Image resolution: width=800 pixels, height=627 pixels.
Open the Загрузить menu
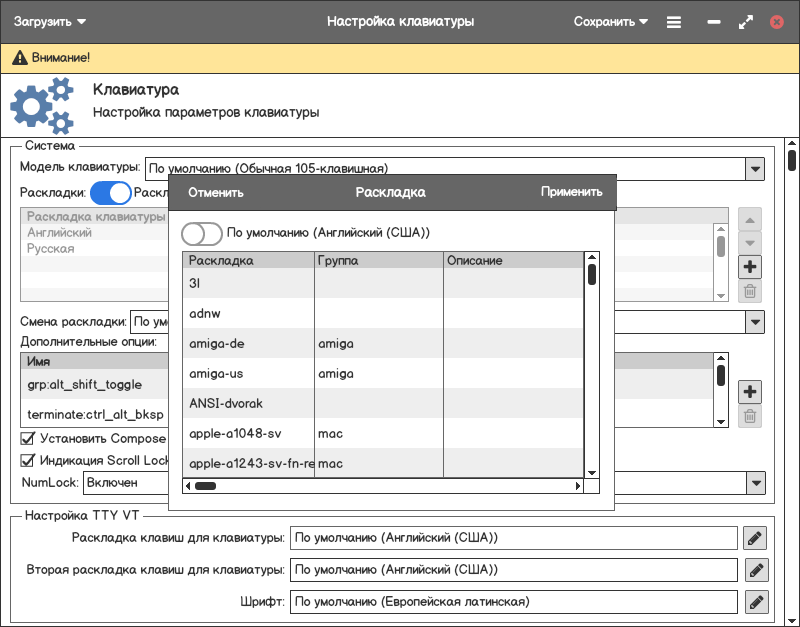pos(50,21)
